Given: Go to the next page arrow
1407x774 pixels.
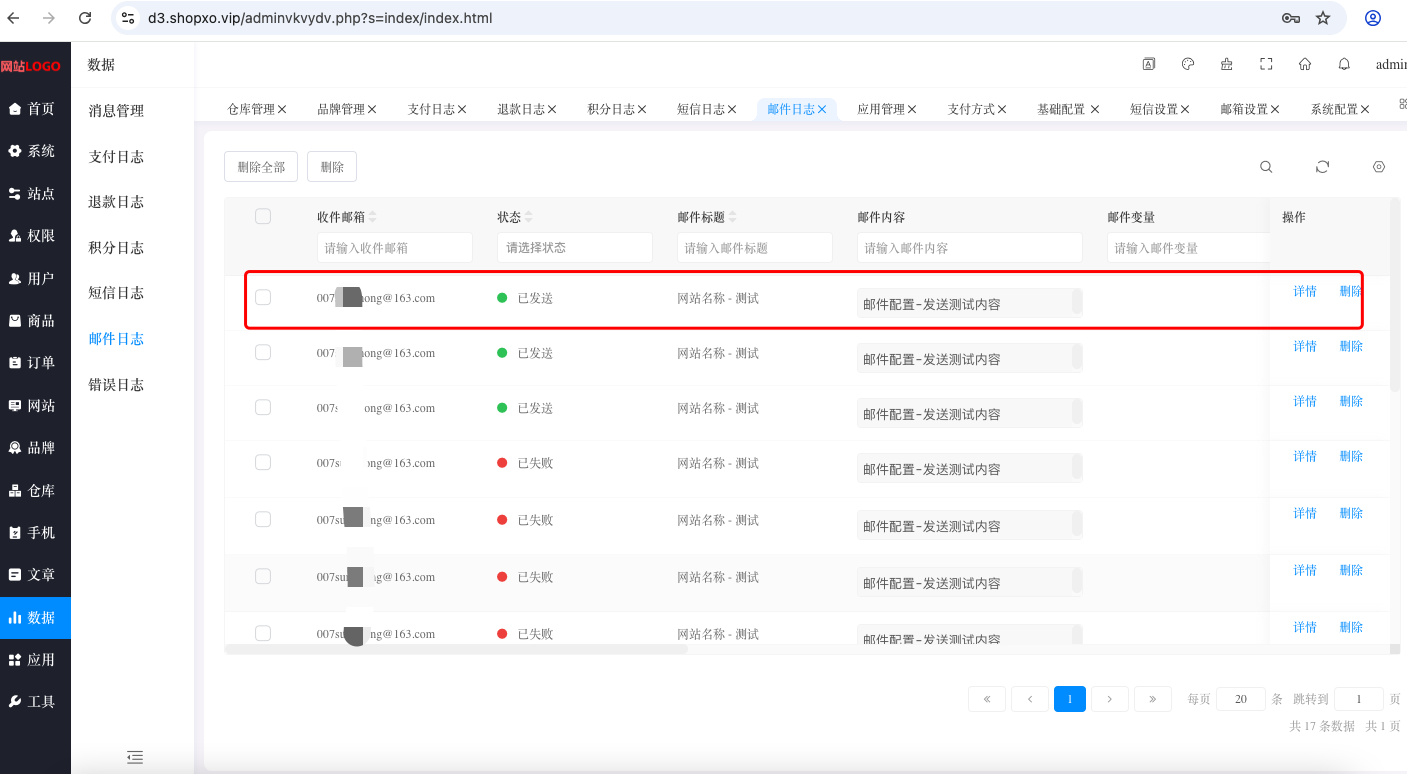Looking at the screenshot, I should pos(1110,699).
